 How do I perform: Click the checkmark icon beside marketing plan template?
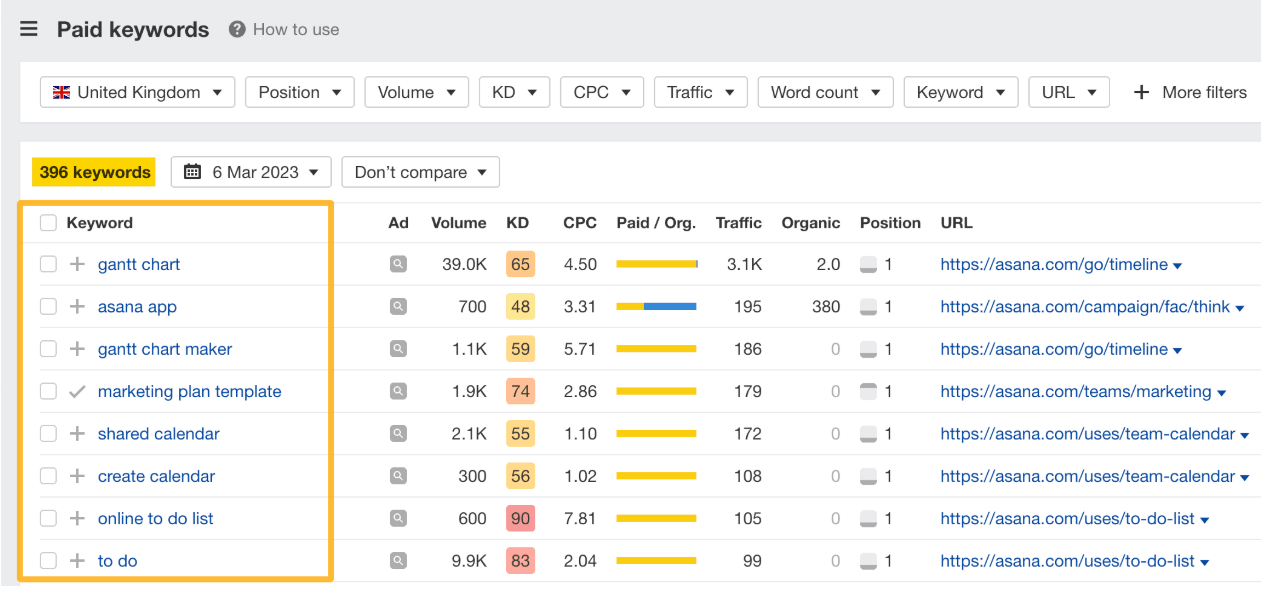click(77, 392)
